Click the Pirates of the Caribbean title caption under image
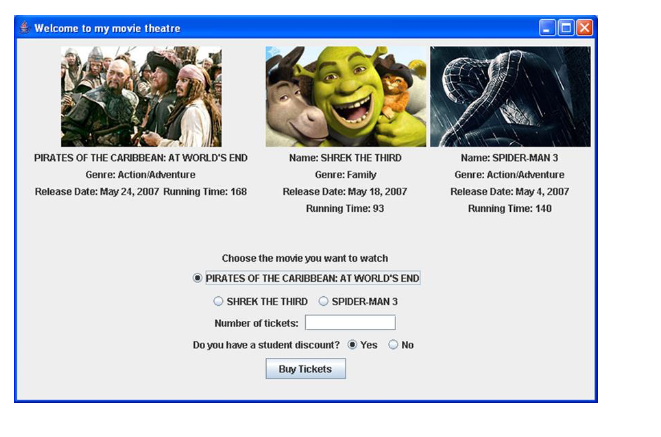 141,158
